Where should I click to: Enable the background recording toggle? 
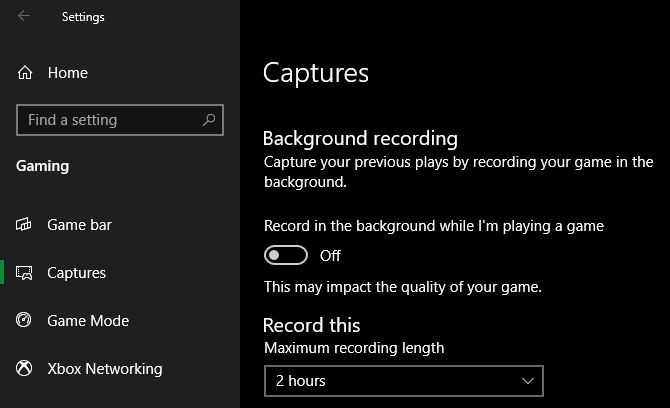[285, 256]
